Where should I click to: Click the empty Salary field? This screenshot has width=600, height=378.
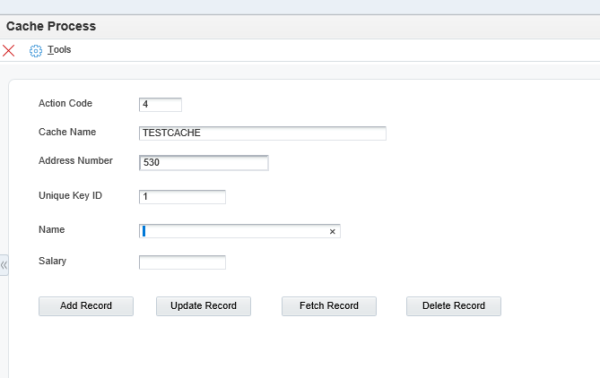pyautogui.click(x=182, y=262)
